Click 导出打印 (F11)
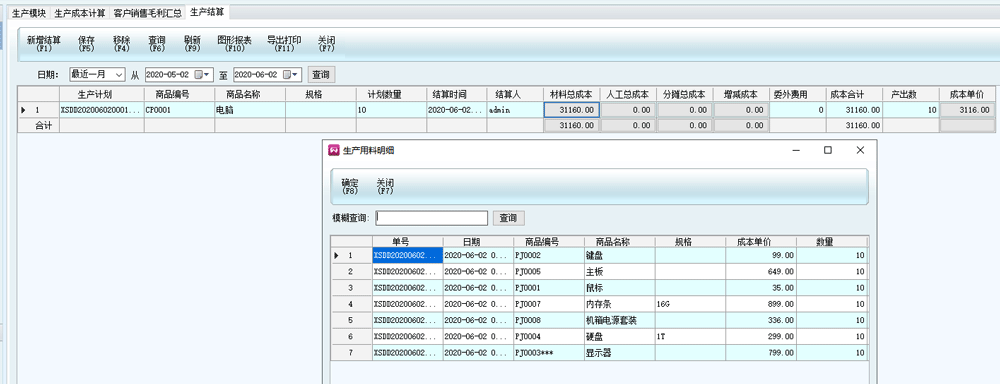This screenshot has width=1000, height=384. click(284, 43)
